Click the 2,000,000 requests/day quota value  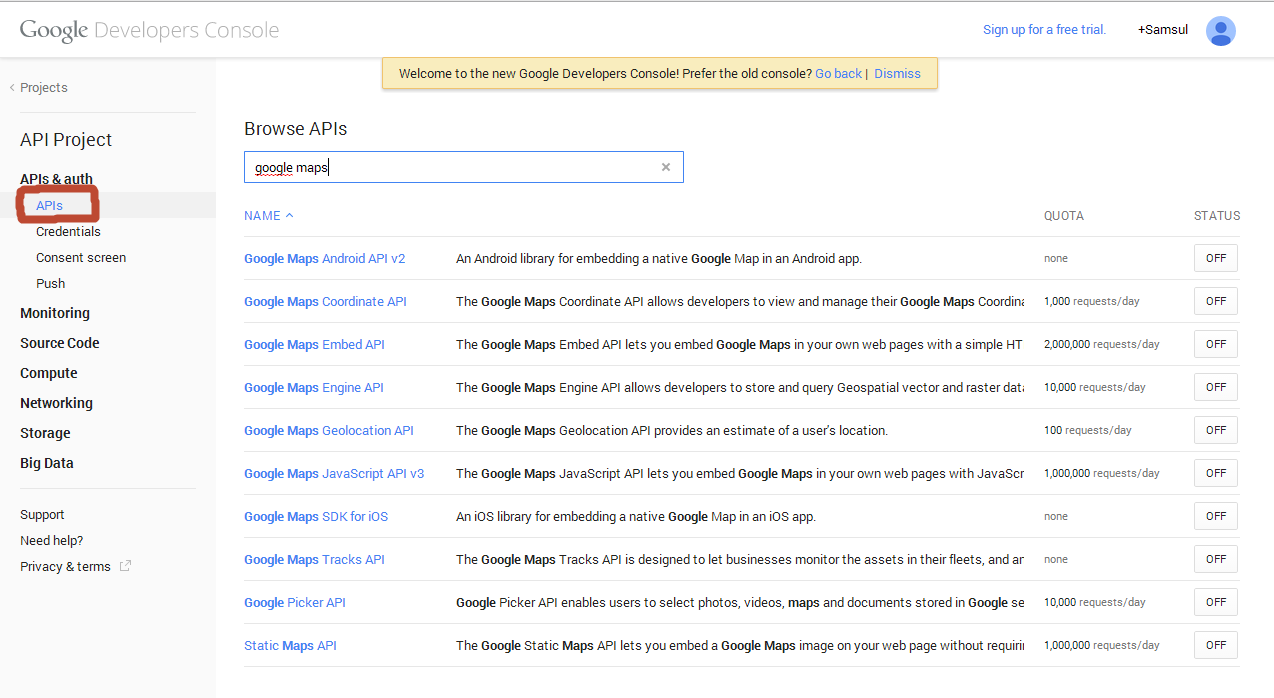[1102, 344]
